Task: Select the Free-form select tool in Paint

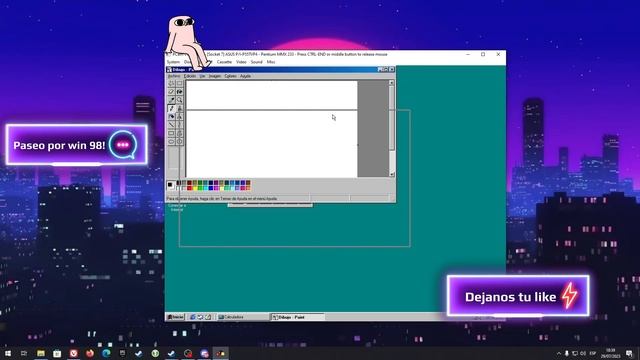Action: pyautogui.click(x=171, y=83)
